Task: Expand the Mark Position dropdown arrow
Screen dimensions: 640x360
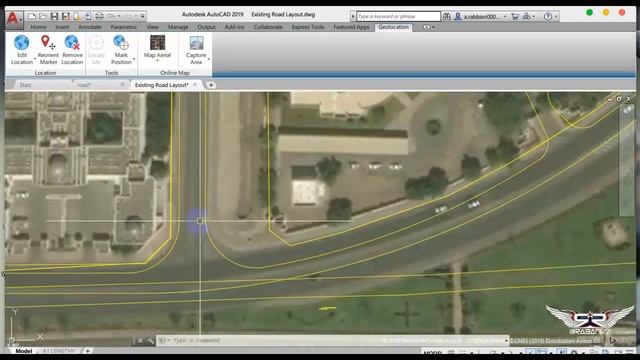Action: click(134, 59)
